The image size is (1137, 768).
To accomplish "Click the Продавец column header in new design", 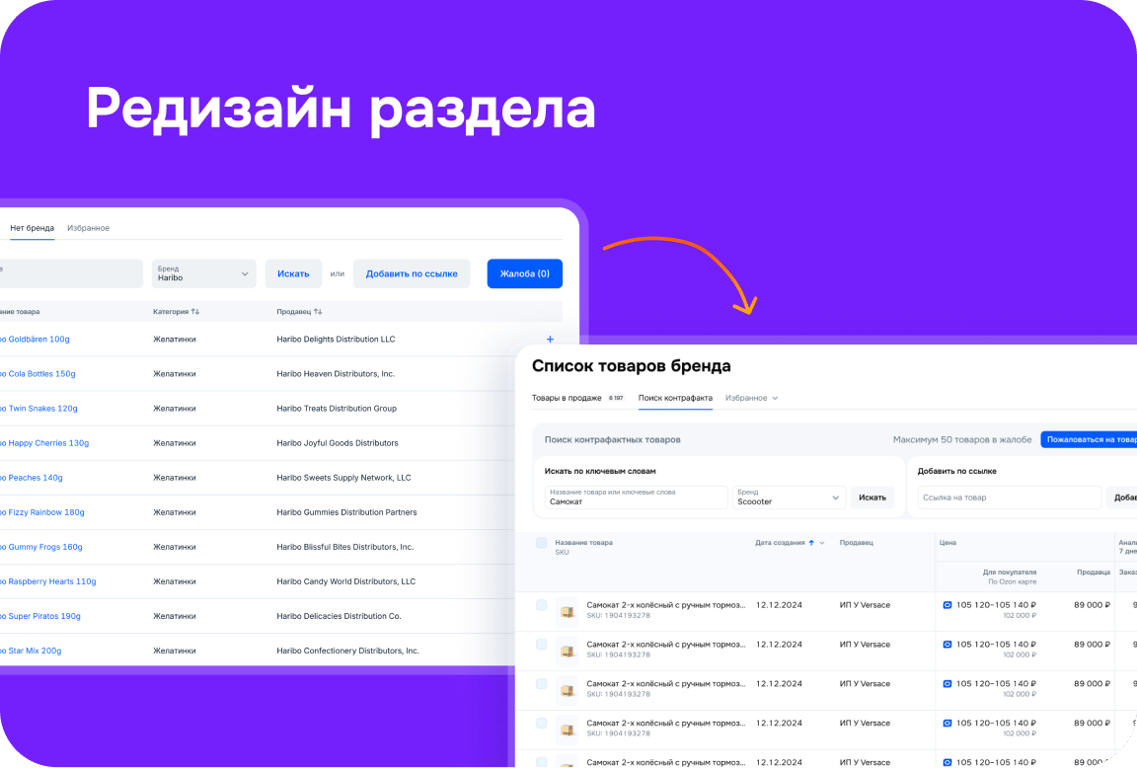I will [x=856, y=542].
